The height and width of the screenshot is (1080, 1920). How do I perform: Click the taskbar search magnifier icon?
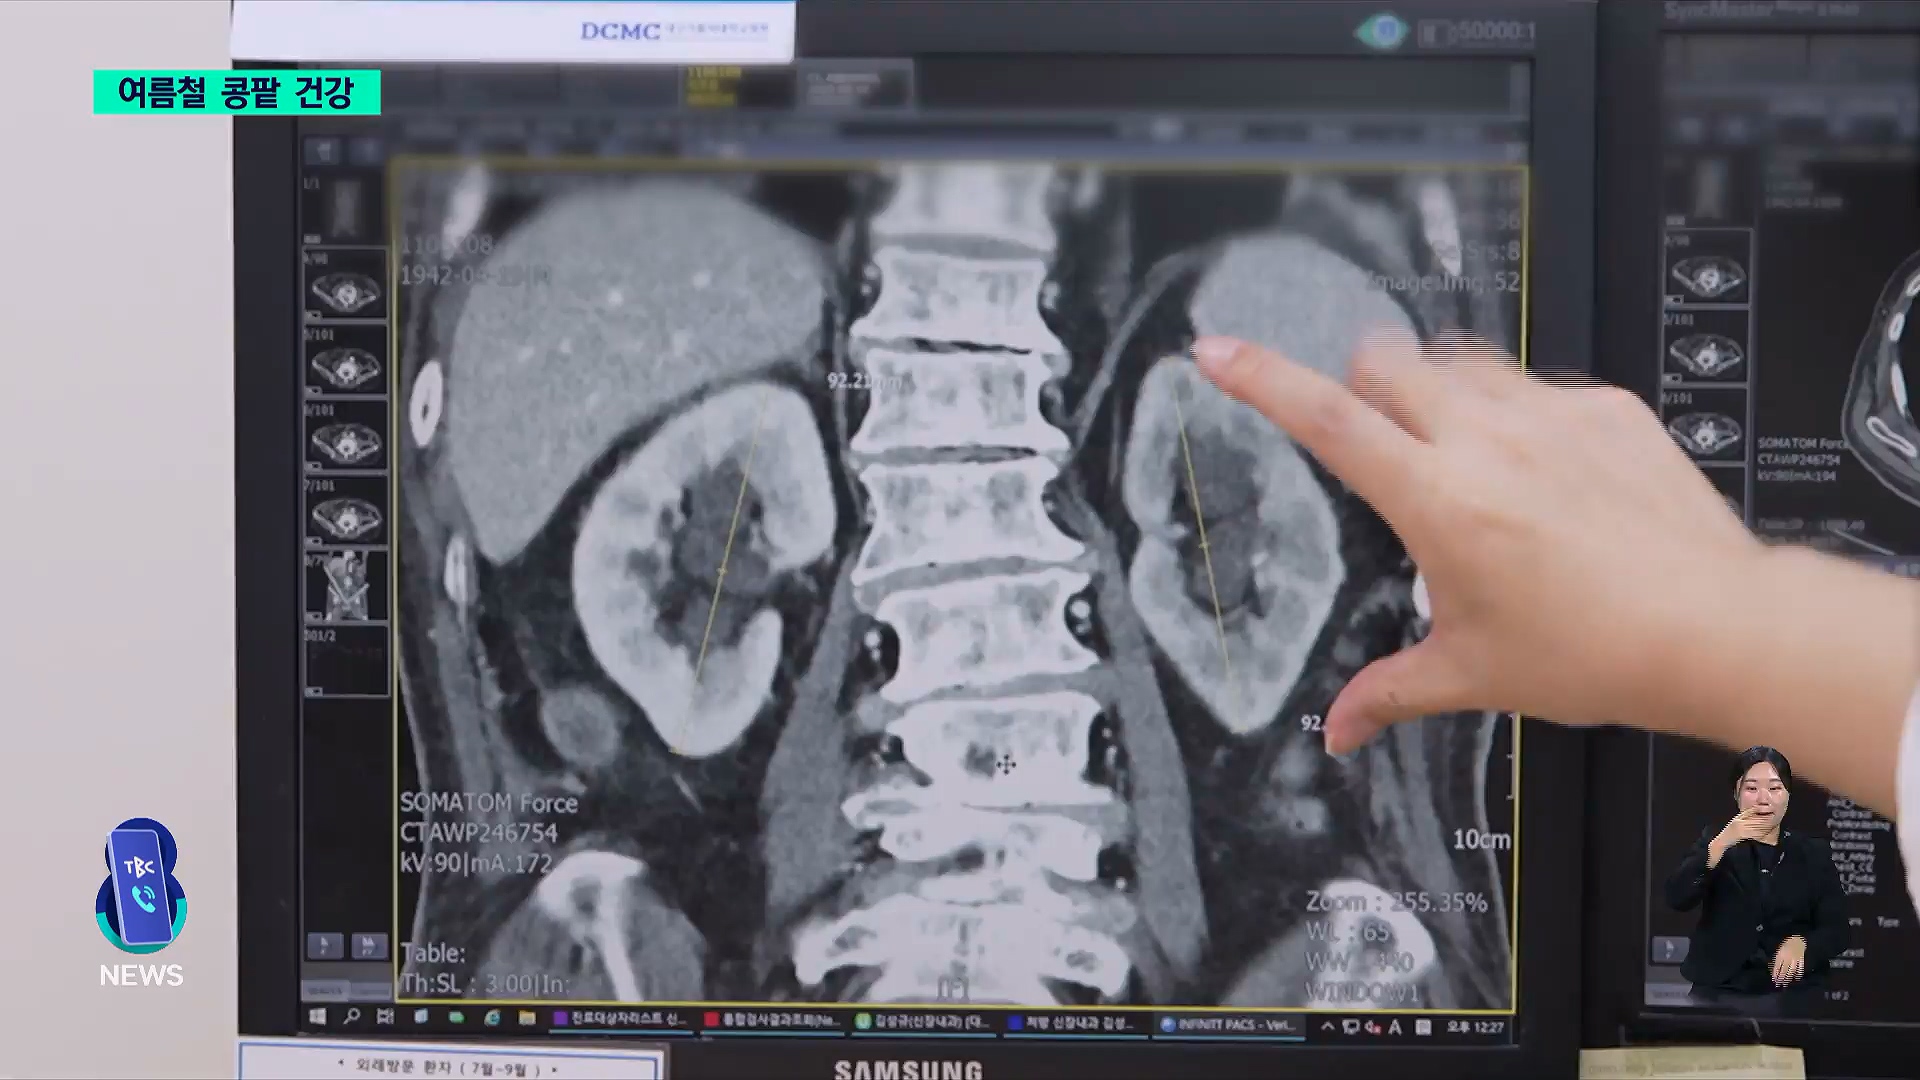click(352, 1017)
